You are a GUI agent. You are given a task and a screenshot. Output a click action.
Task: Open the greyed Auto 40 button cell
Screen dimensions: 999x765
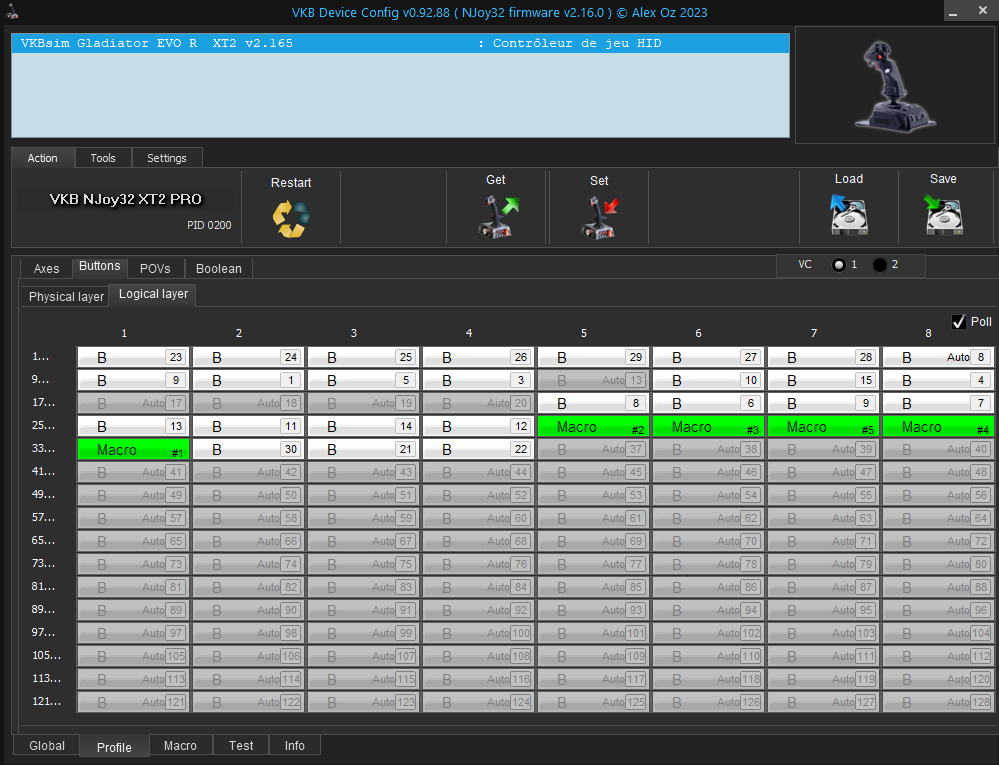938,449
